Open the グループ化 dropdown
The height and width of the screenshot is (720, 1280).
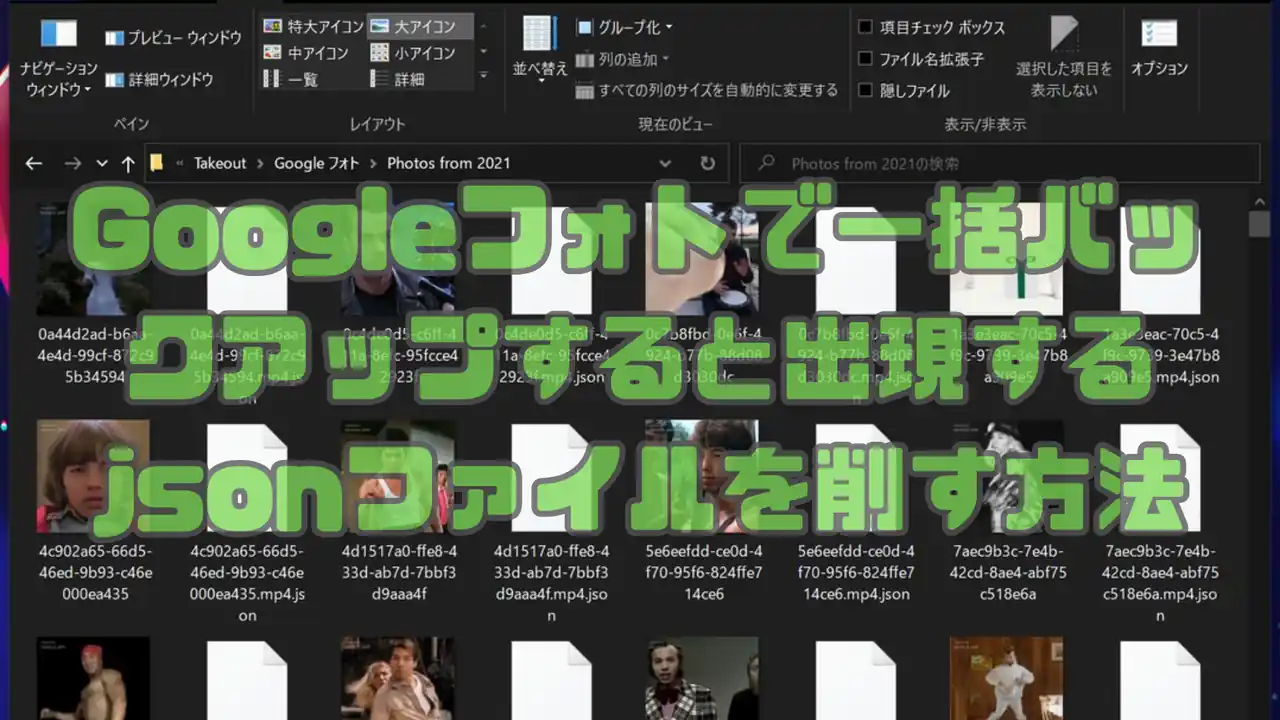[x=625, y=27]
